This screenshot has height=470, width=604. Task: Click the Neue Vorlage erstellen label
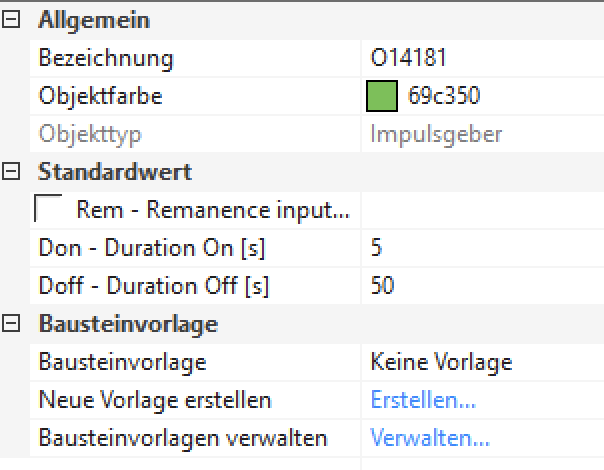pyautogui.click(x=155, y=400)
